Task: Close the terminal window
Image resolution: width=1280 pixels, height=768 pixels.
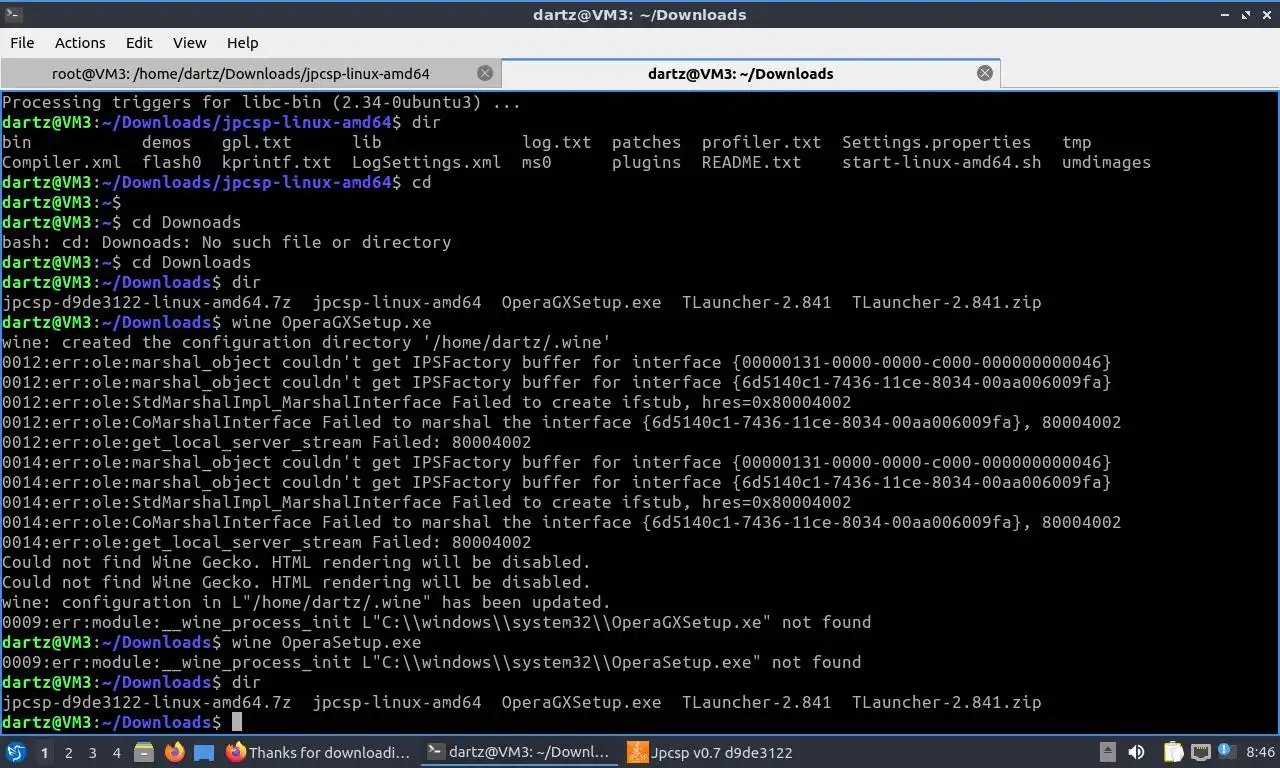Action: point(1266,15)
